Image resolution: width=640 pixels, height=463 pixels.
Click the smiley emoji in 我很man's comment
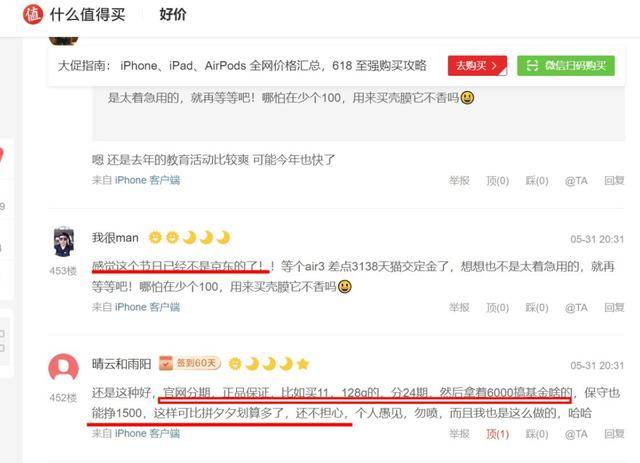[344, 287]
